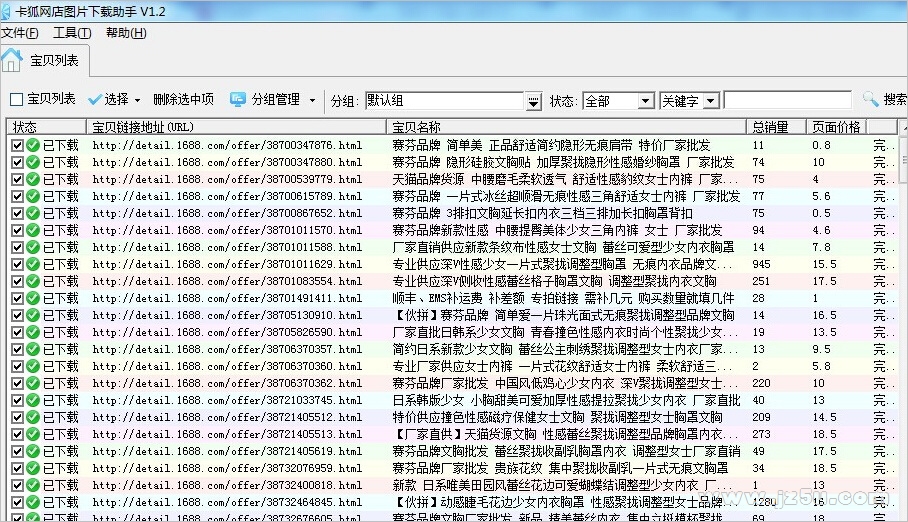Click green status icon for offer 38700867652

tap(33, 213)
